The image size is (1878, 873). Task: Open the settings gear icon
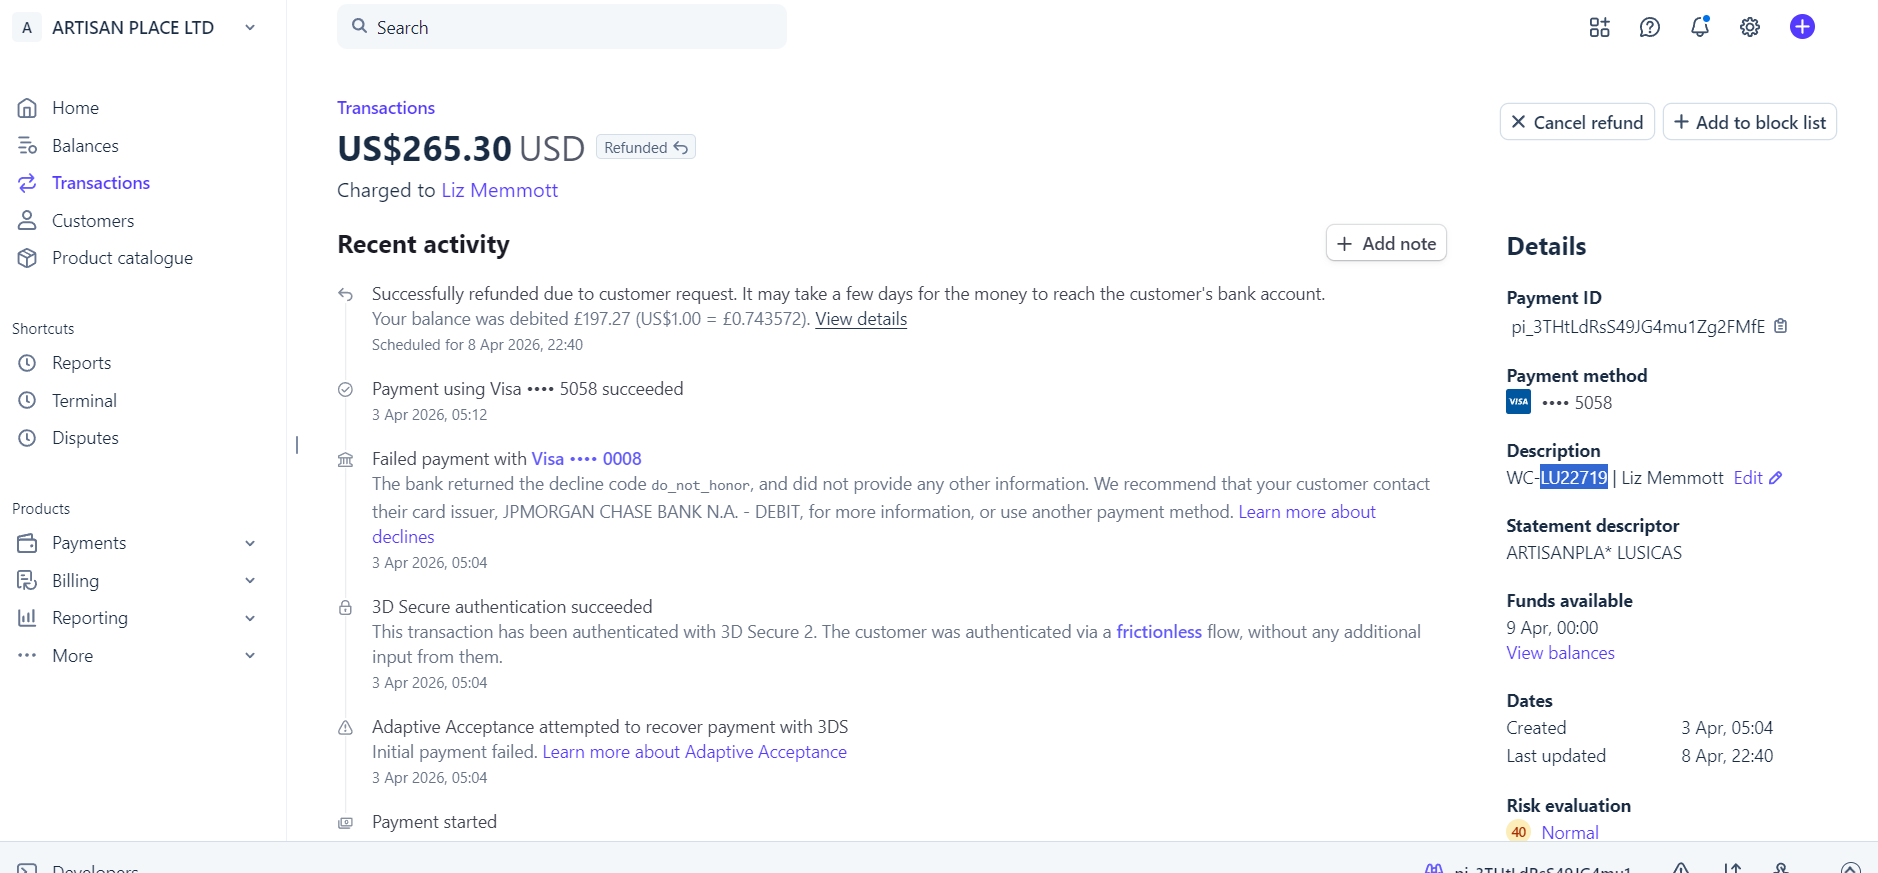[x=1749, y=28]
